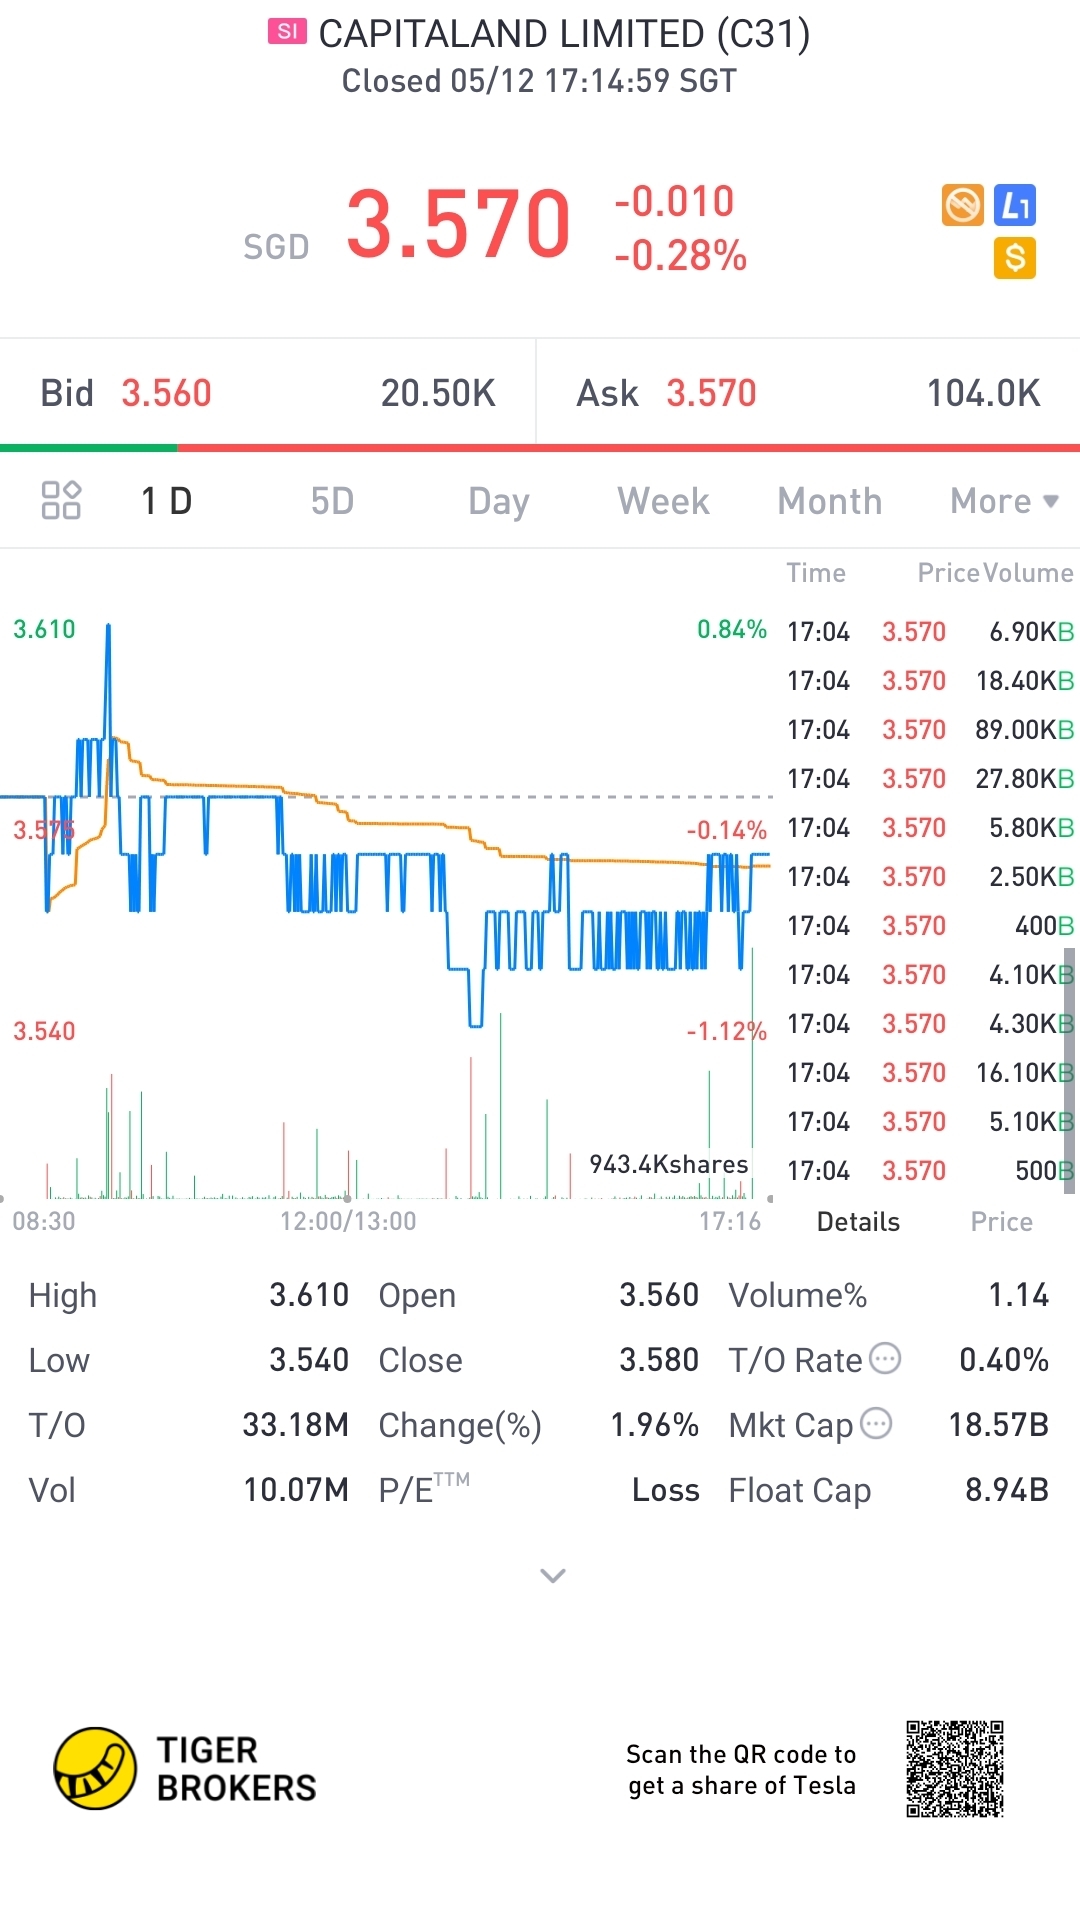
Task: Tap the Tesla share QR code
Action: pos(955,1769)
